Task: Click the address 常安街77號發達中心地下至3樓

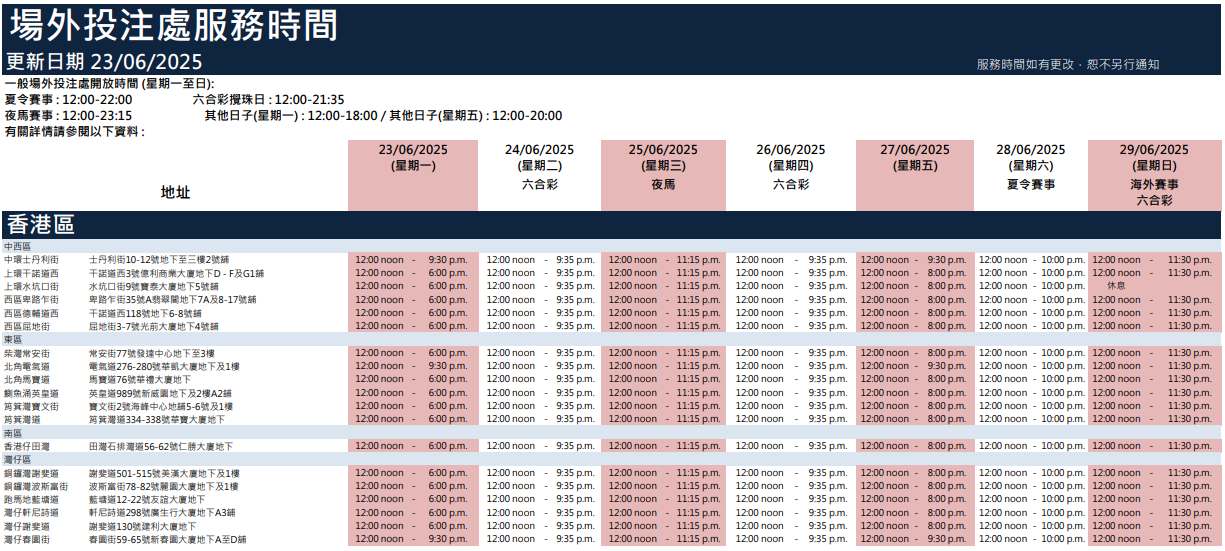Action: coord(152,353)
